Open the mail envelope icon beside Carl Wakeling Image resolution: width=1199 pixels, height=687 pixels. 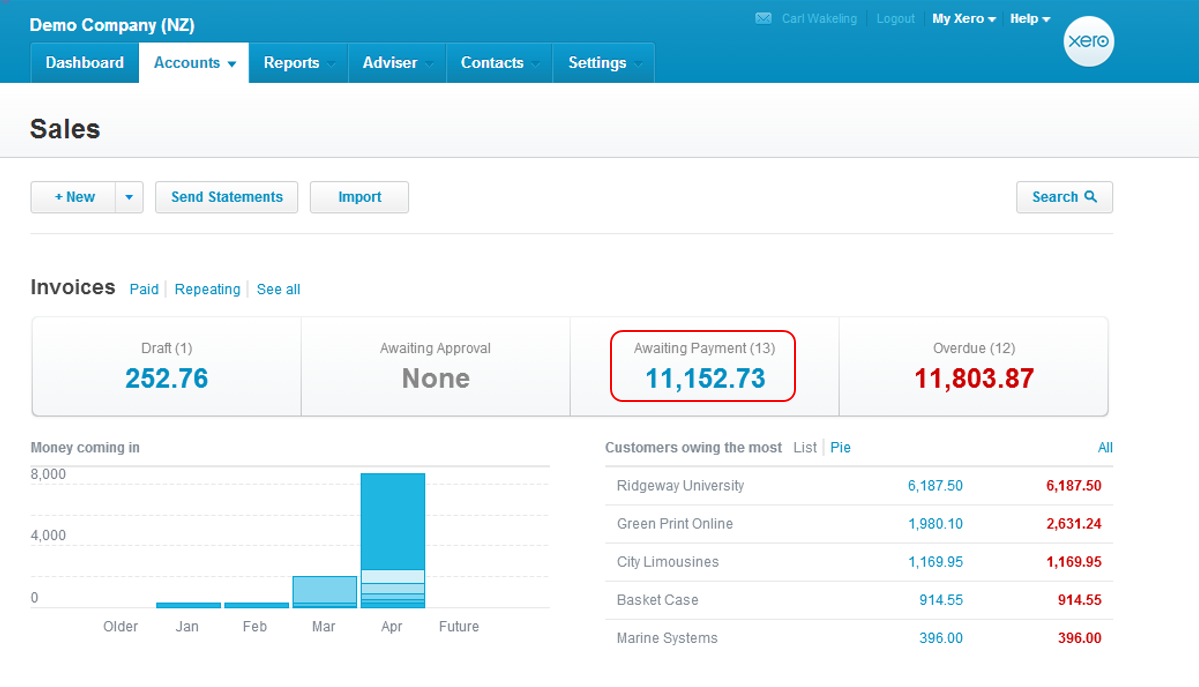click(763, 18)
